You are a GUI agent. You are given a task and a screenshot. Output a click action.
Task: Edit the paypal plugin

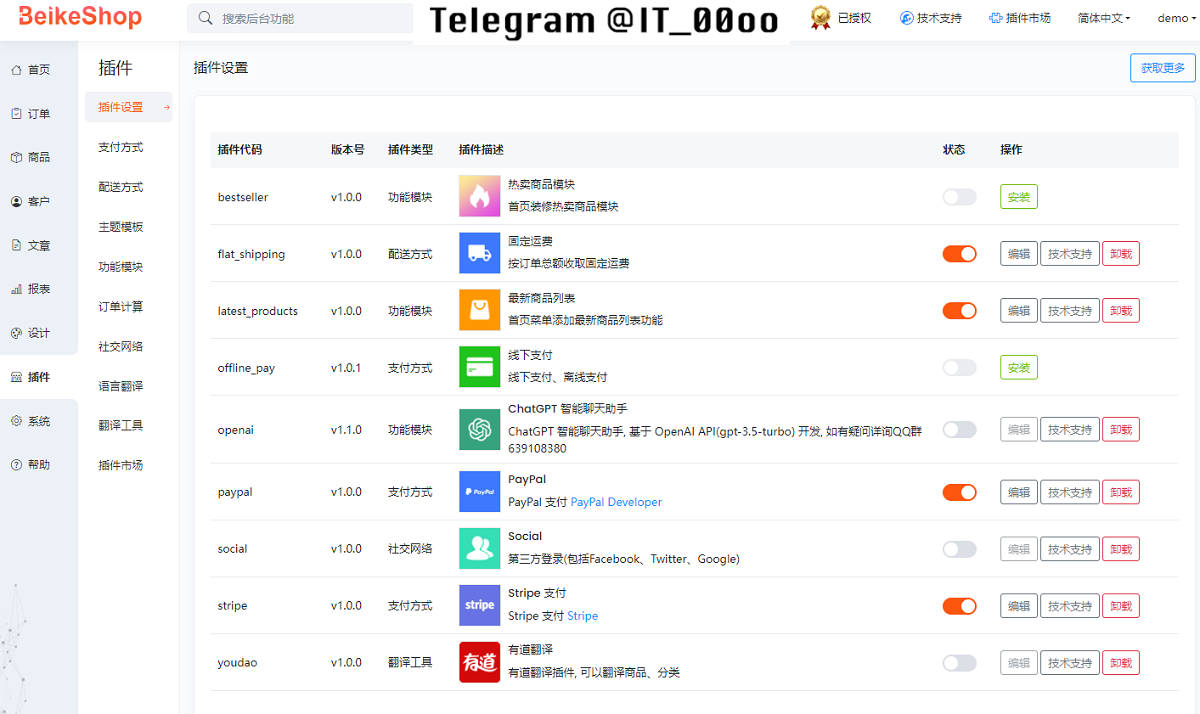[x=1019, y=492]
